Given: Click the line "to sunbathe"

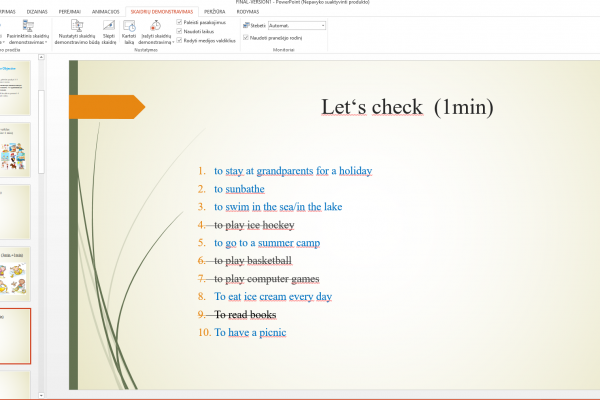Looking at the screenshot, I should pyautogui.click(x=239, y=189).
